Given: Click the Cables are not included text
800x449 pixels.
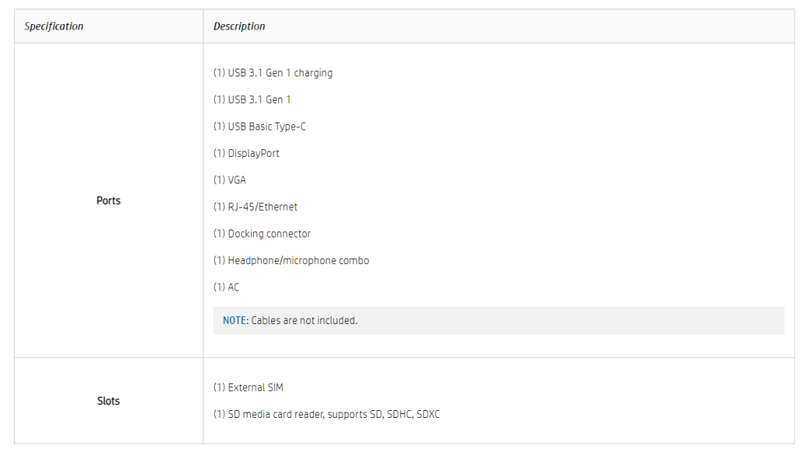Looking at the screenshot, I should 304,320.
